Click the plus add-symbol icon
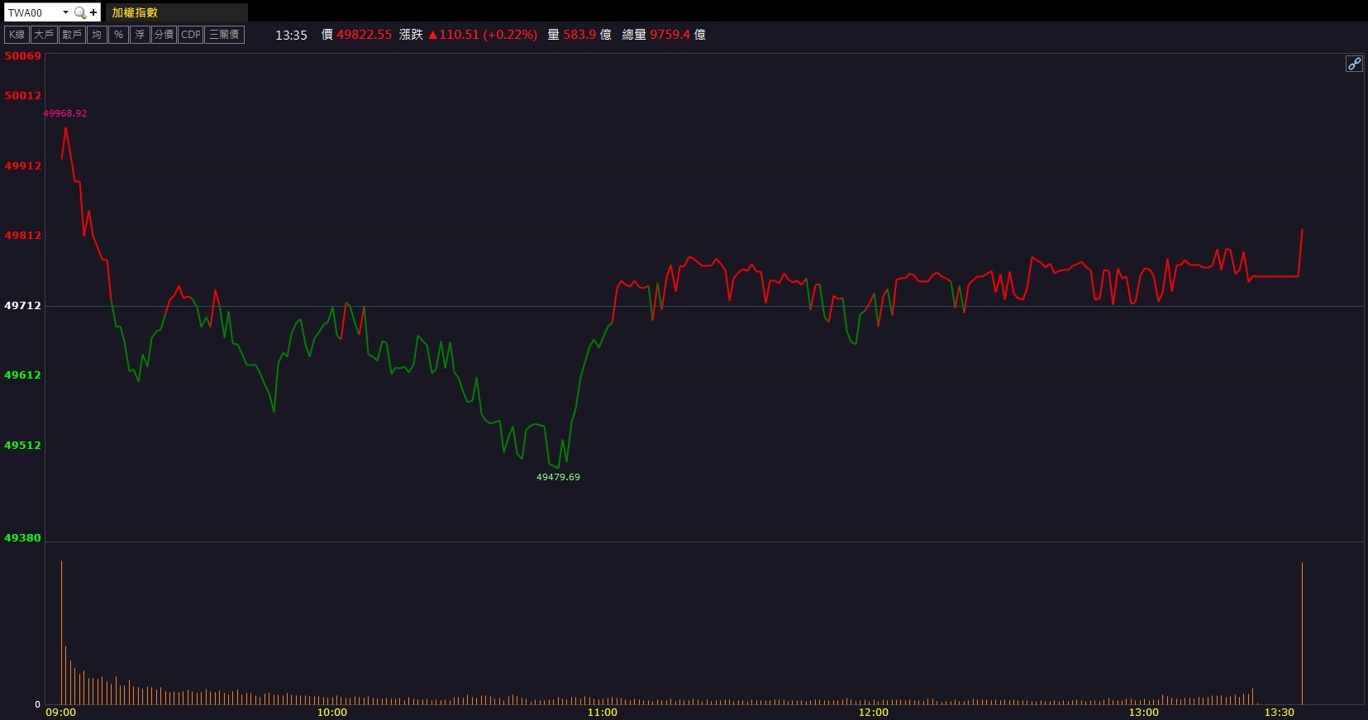Image resolution: width=1368 pixels, height=720 pixels. click(93, 13)
